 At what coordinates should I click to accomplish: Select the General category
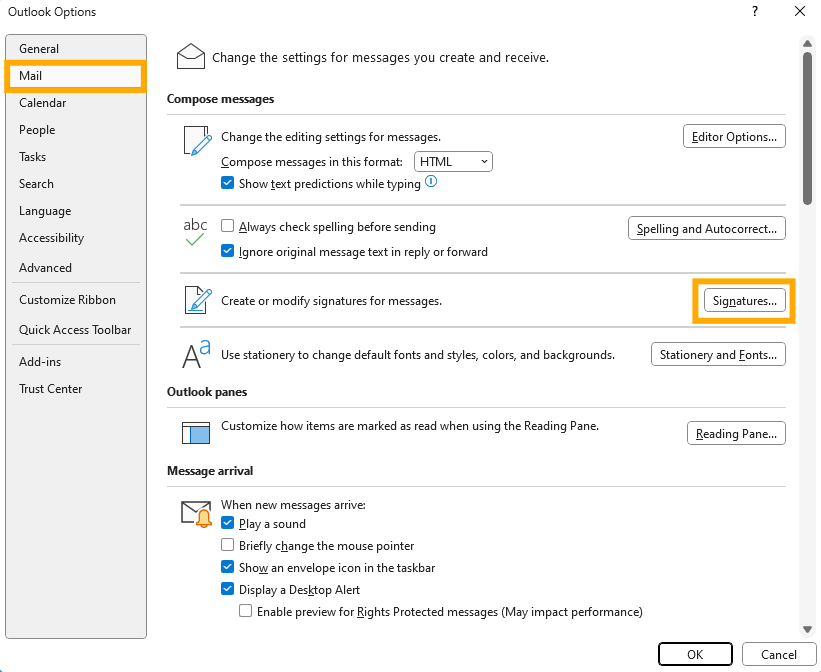click(x=75, y=49)
